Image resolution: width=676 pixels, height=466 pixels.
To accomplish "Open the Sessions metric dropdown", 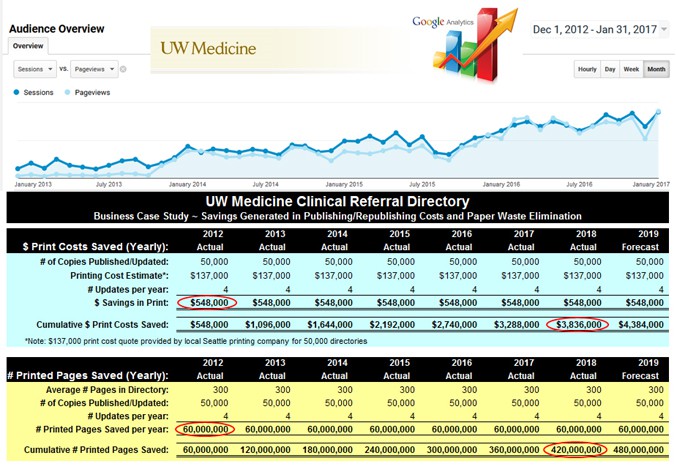I will coord(35,69).
